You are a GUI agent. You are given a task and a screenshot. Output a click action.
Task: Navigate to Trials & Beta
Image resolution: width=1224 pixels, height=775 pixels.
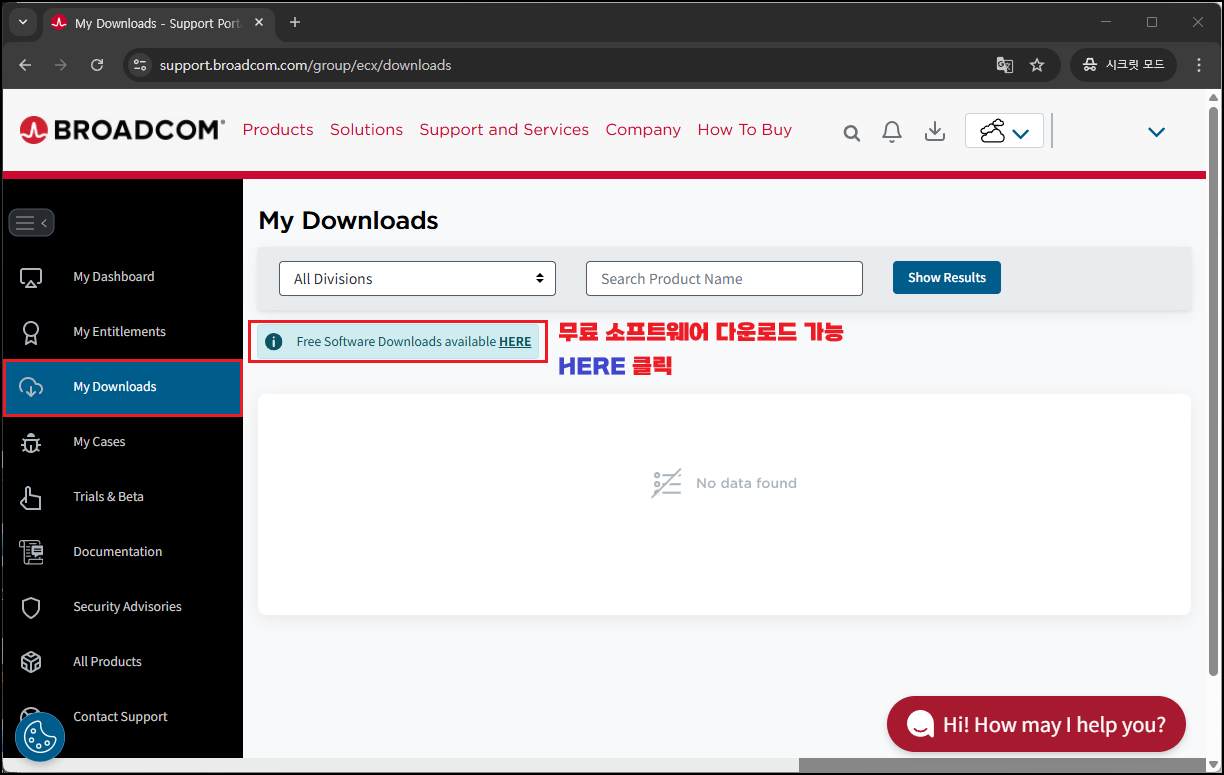pyautogui.click(x=108, y=497)
